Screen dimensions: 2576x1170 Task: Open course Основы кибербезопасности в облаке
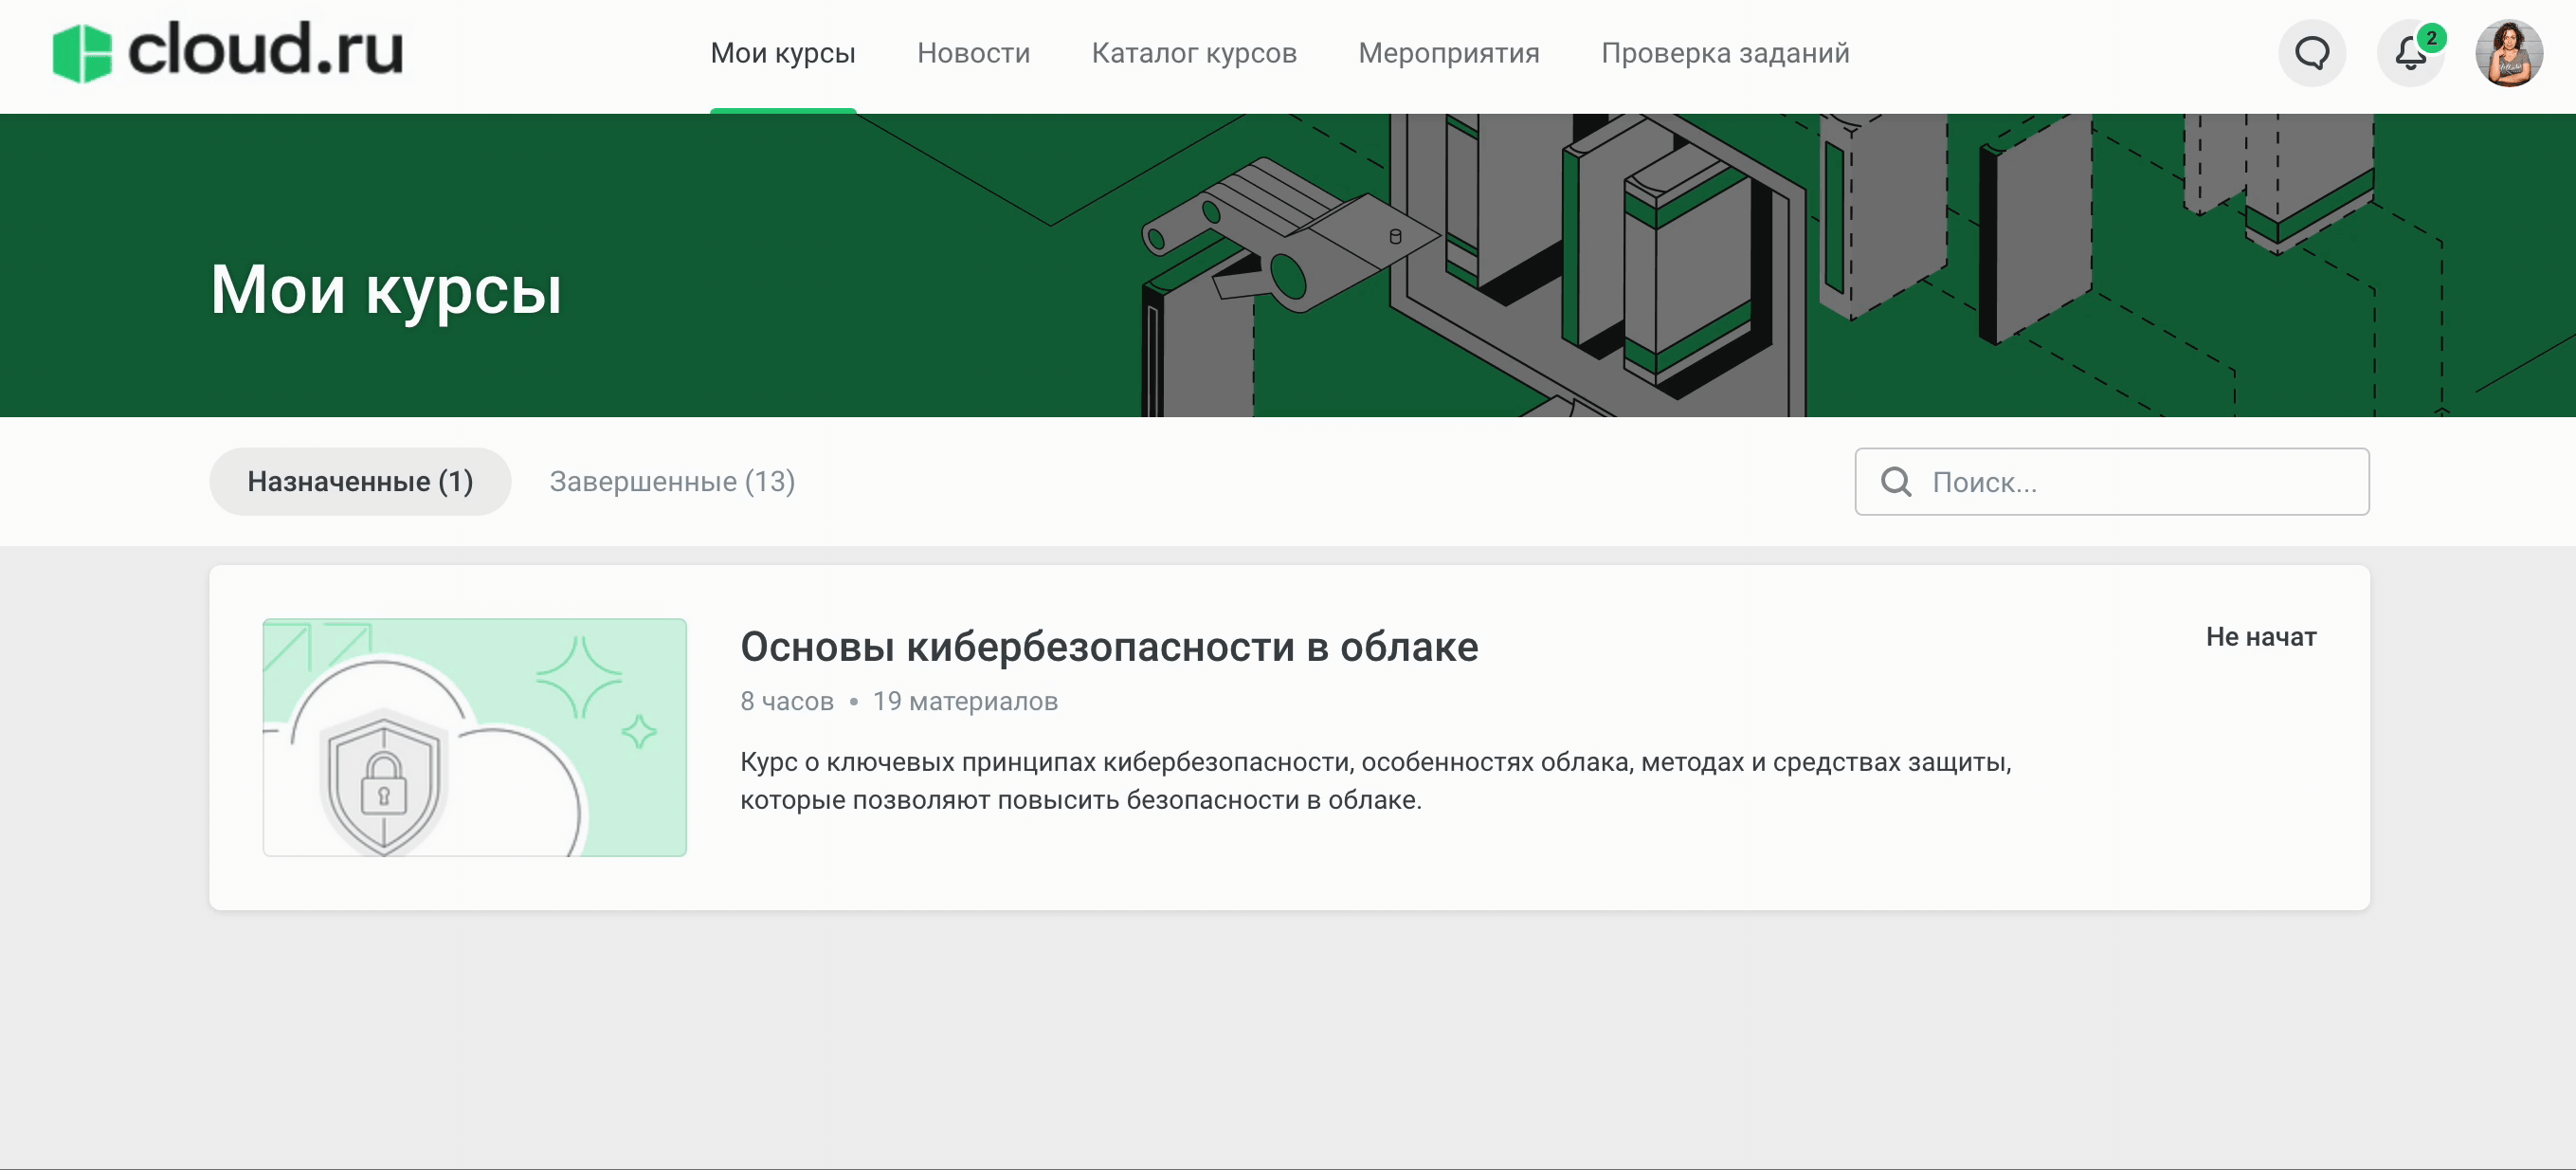tap(1108, 647)
